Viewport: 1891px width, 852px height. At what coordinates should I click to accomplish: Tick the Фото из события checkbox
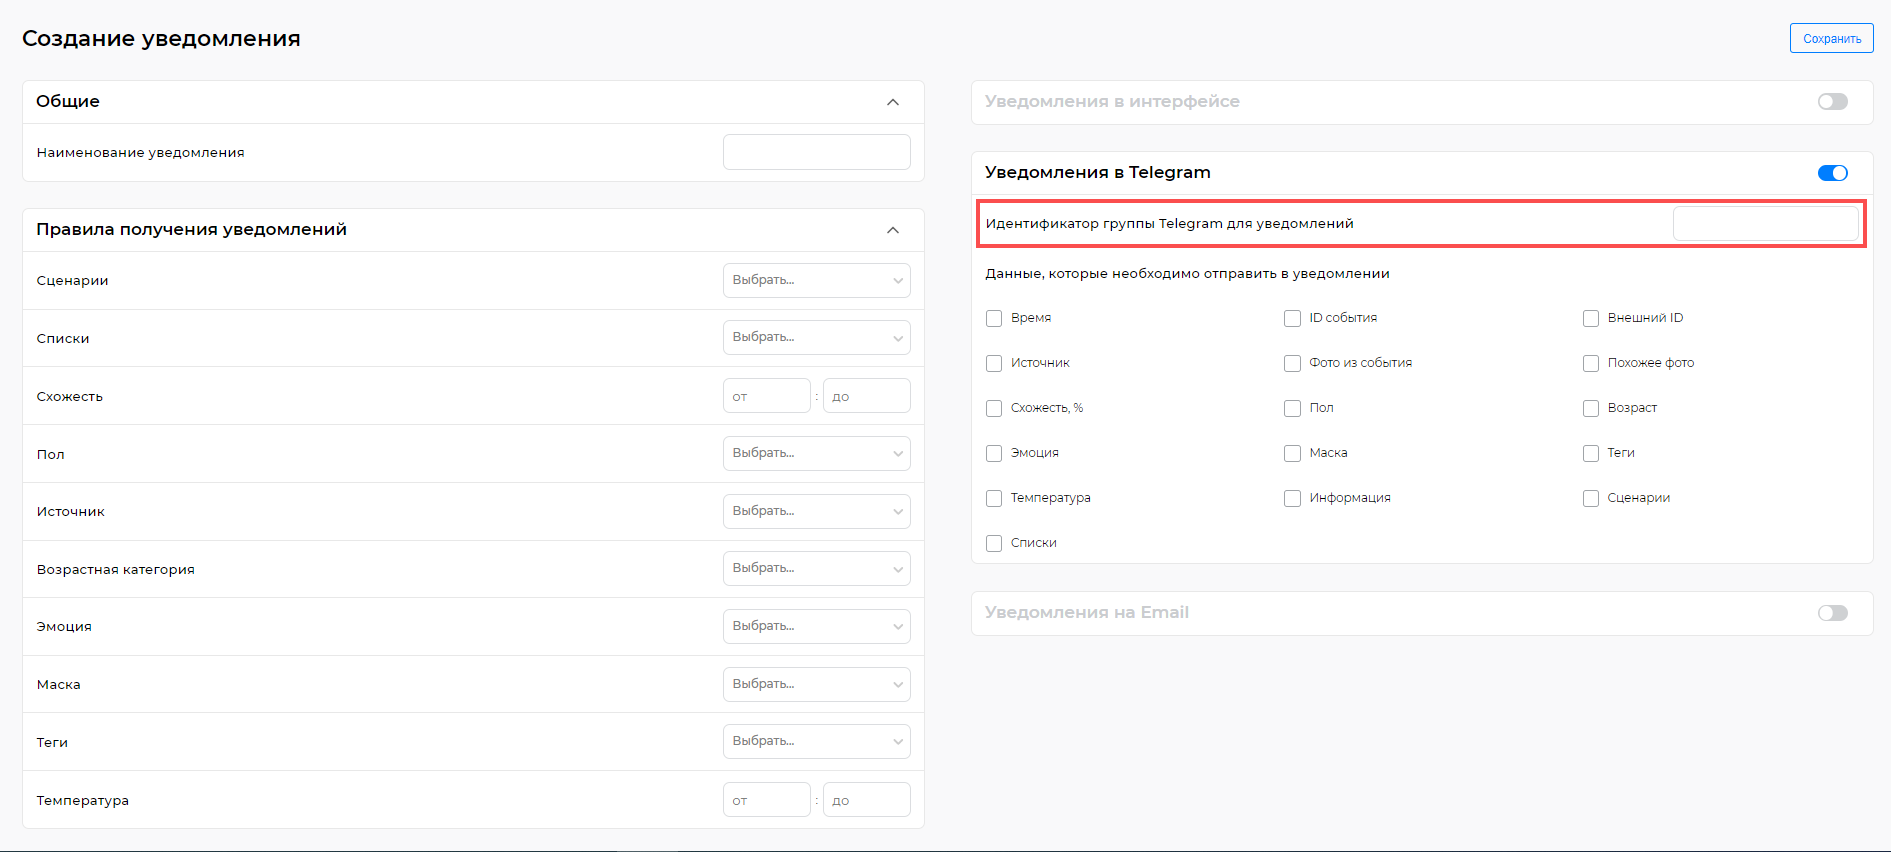(1292, 363)
